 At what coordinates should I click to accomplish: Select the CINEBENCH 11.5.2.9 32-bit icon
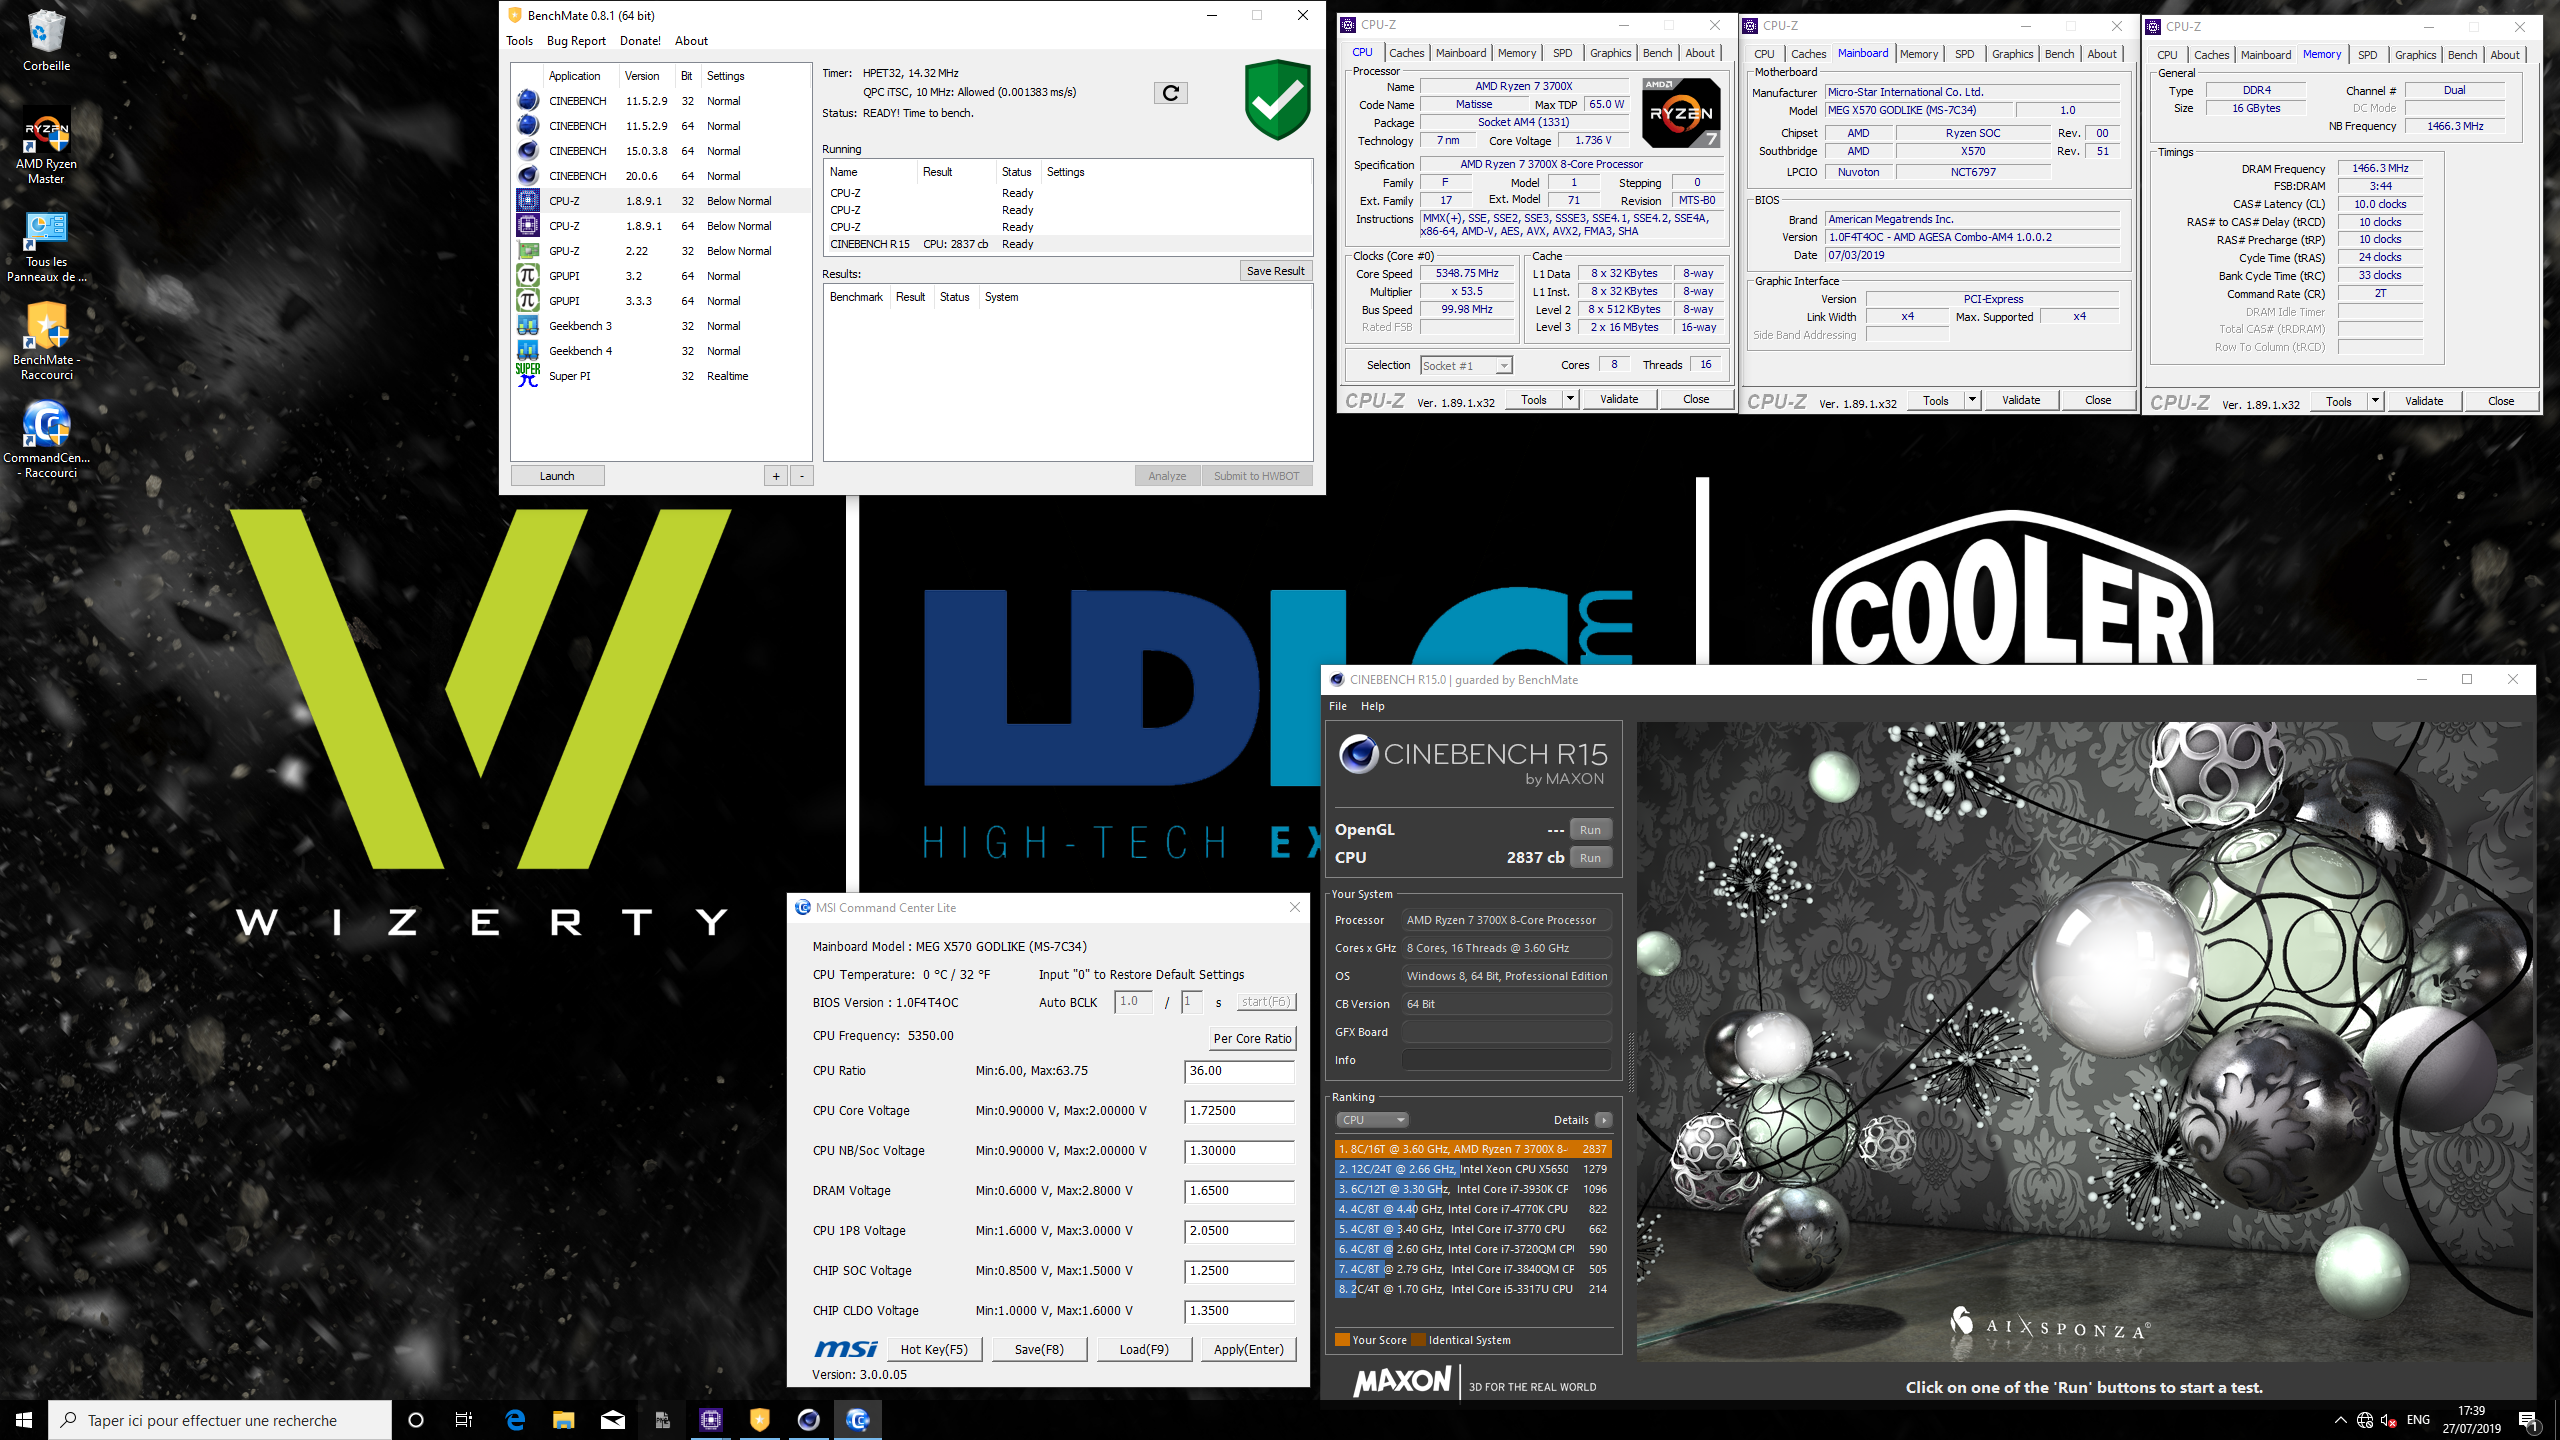528,101
